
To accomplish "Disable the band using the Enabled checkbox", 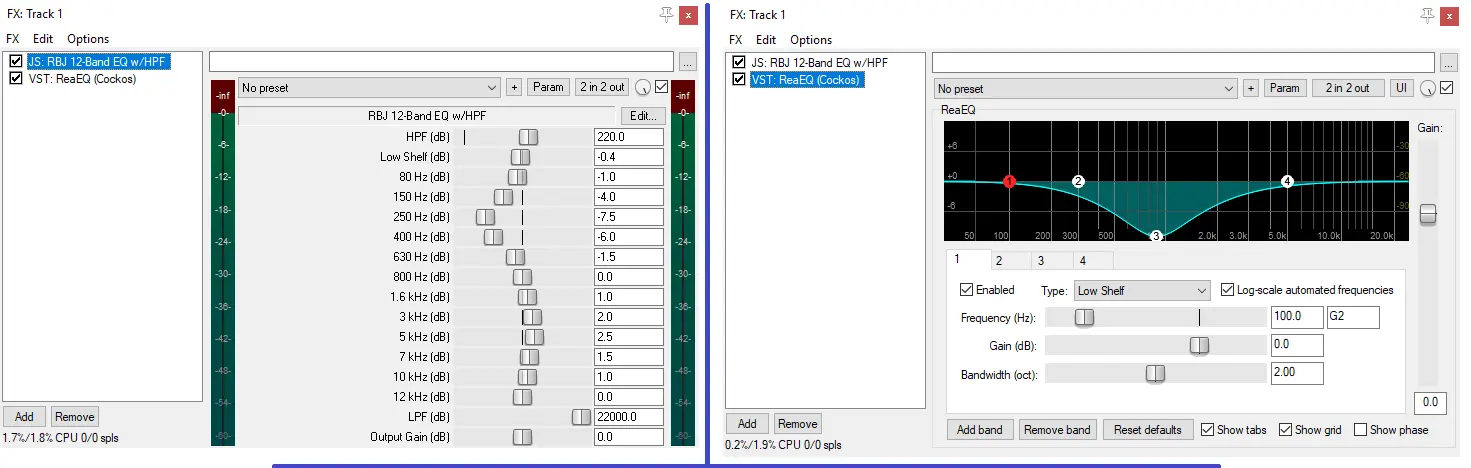I will [x=967, y=290].
